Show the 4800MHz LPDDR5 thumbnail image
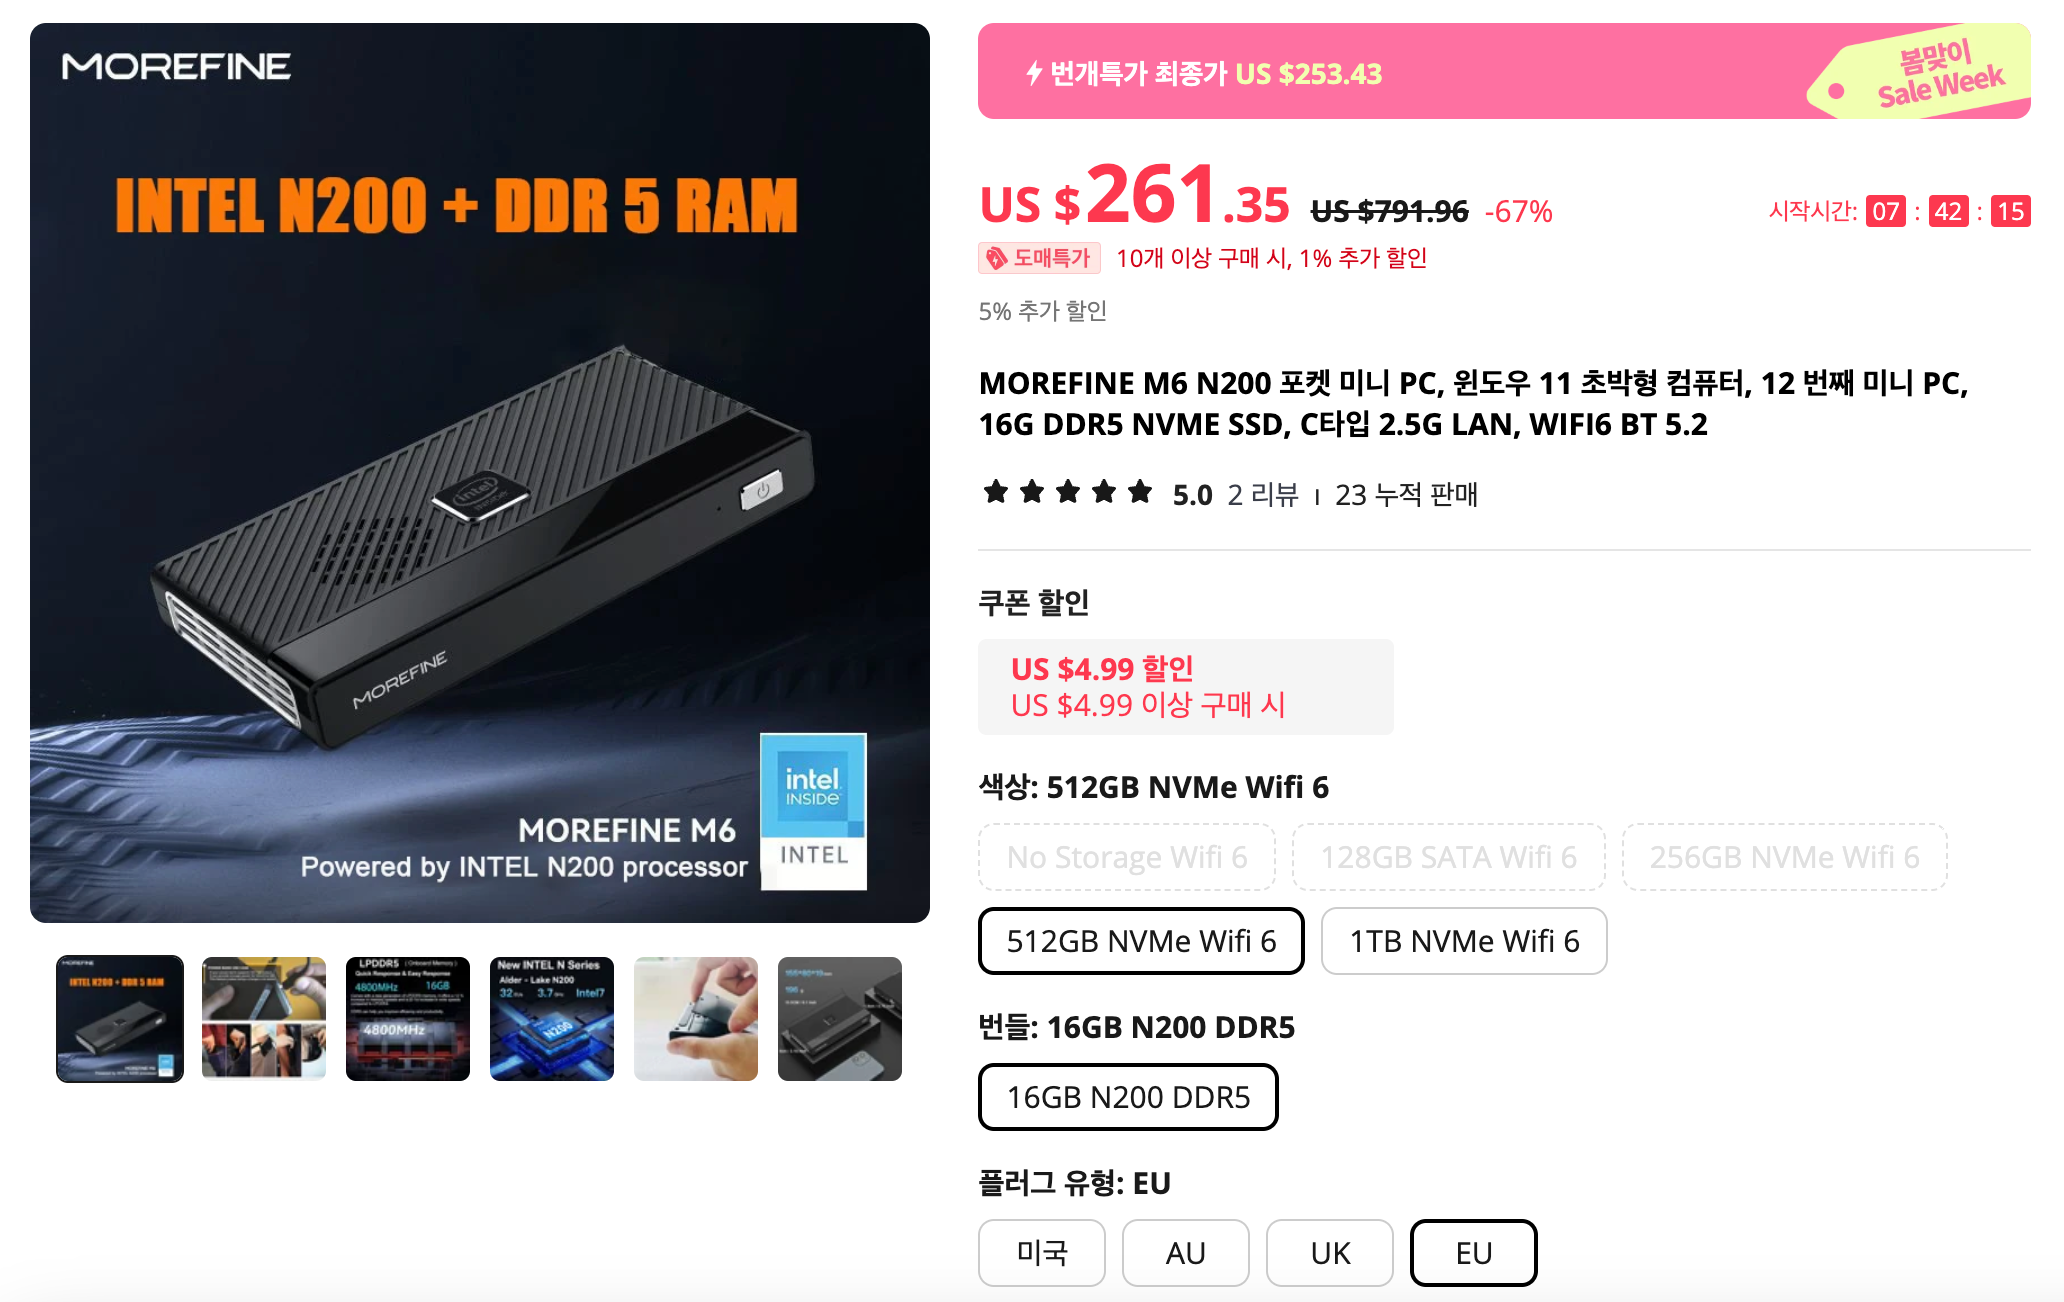The width and height of the screenshot is (2064, 1302). pyautogui.click(x=408, y=1019)
